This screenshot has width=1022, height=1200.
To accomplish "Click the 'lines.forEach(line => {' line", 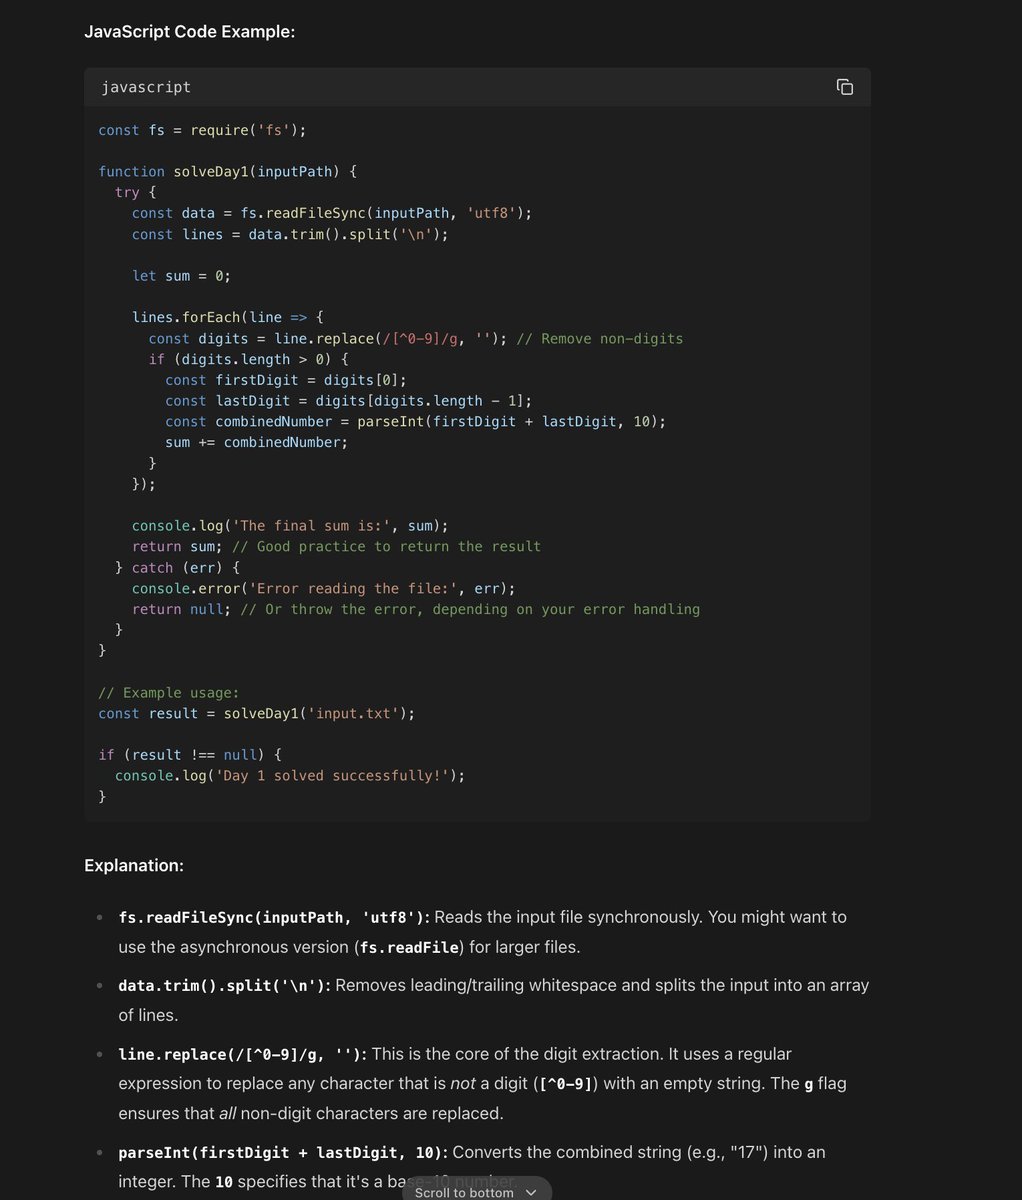I will click(228, 317).
